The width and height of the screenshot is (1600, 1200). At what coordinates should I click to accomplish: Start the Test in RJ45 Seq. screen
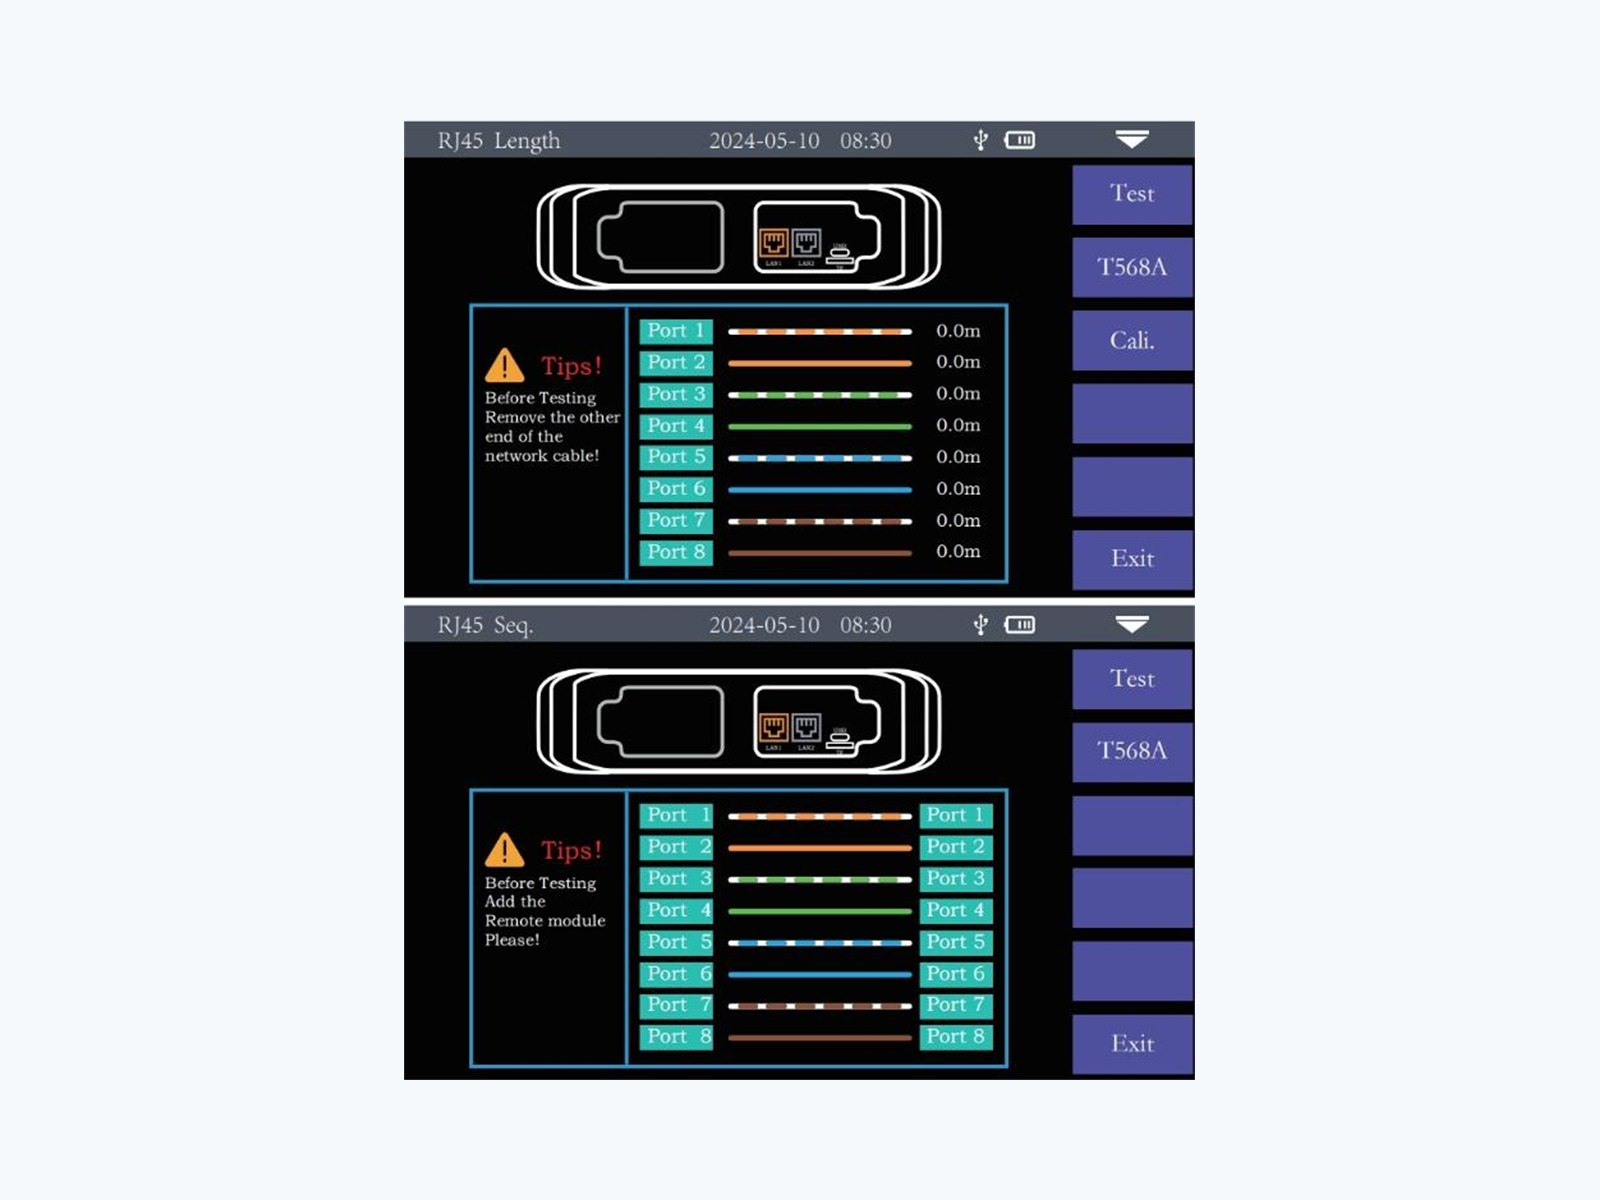1132,679
